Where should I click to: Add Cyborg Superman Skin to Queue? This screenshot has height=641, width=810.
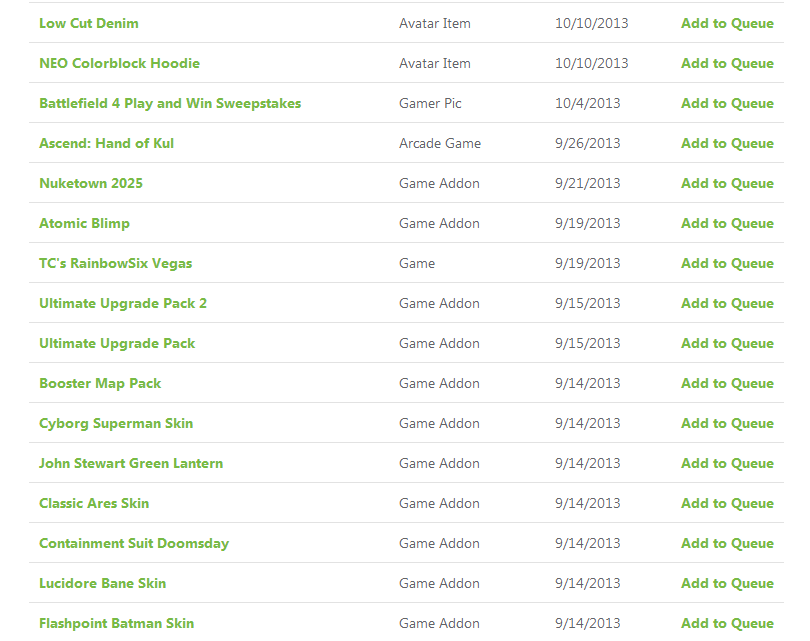pyautogui.click(x=727, y=424)
